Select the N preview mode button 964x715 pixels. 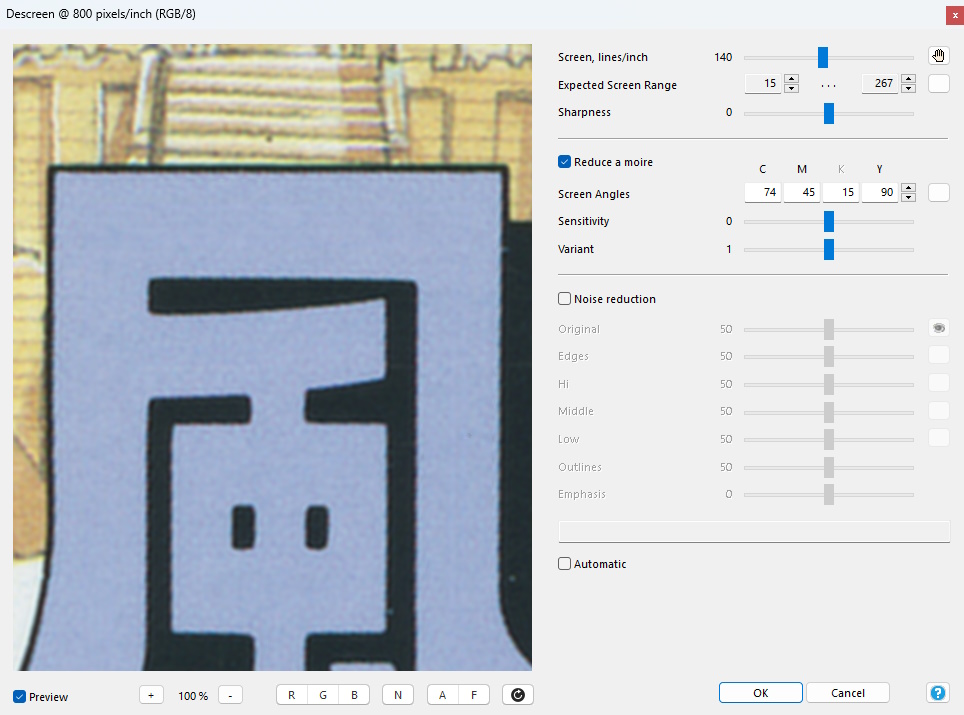pyautogui.click(x=397, y=695)
